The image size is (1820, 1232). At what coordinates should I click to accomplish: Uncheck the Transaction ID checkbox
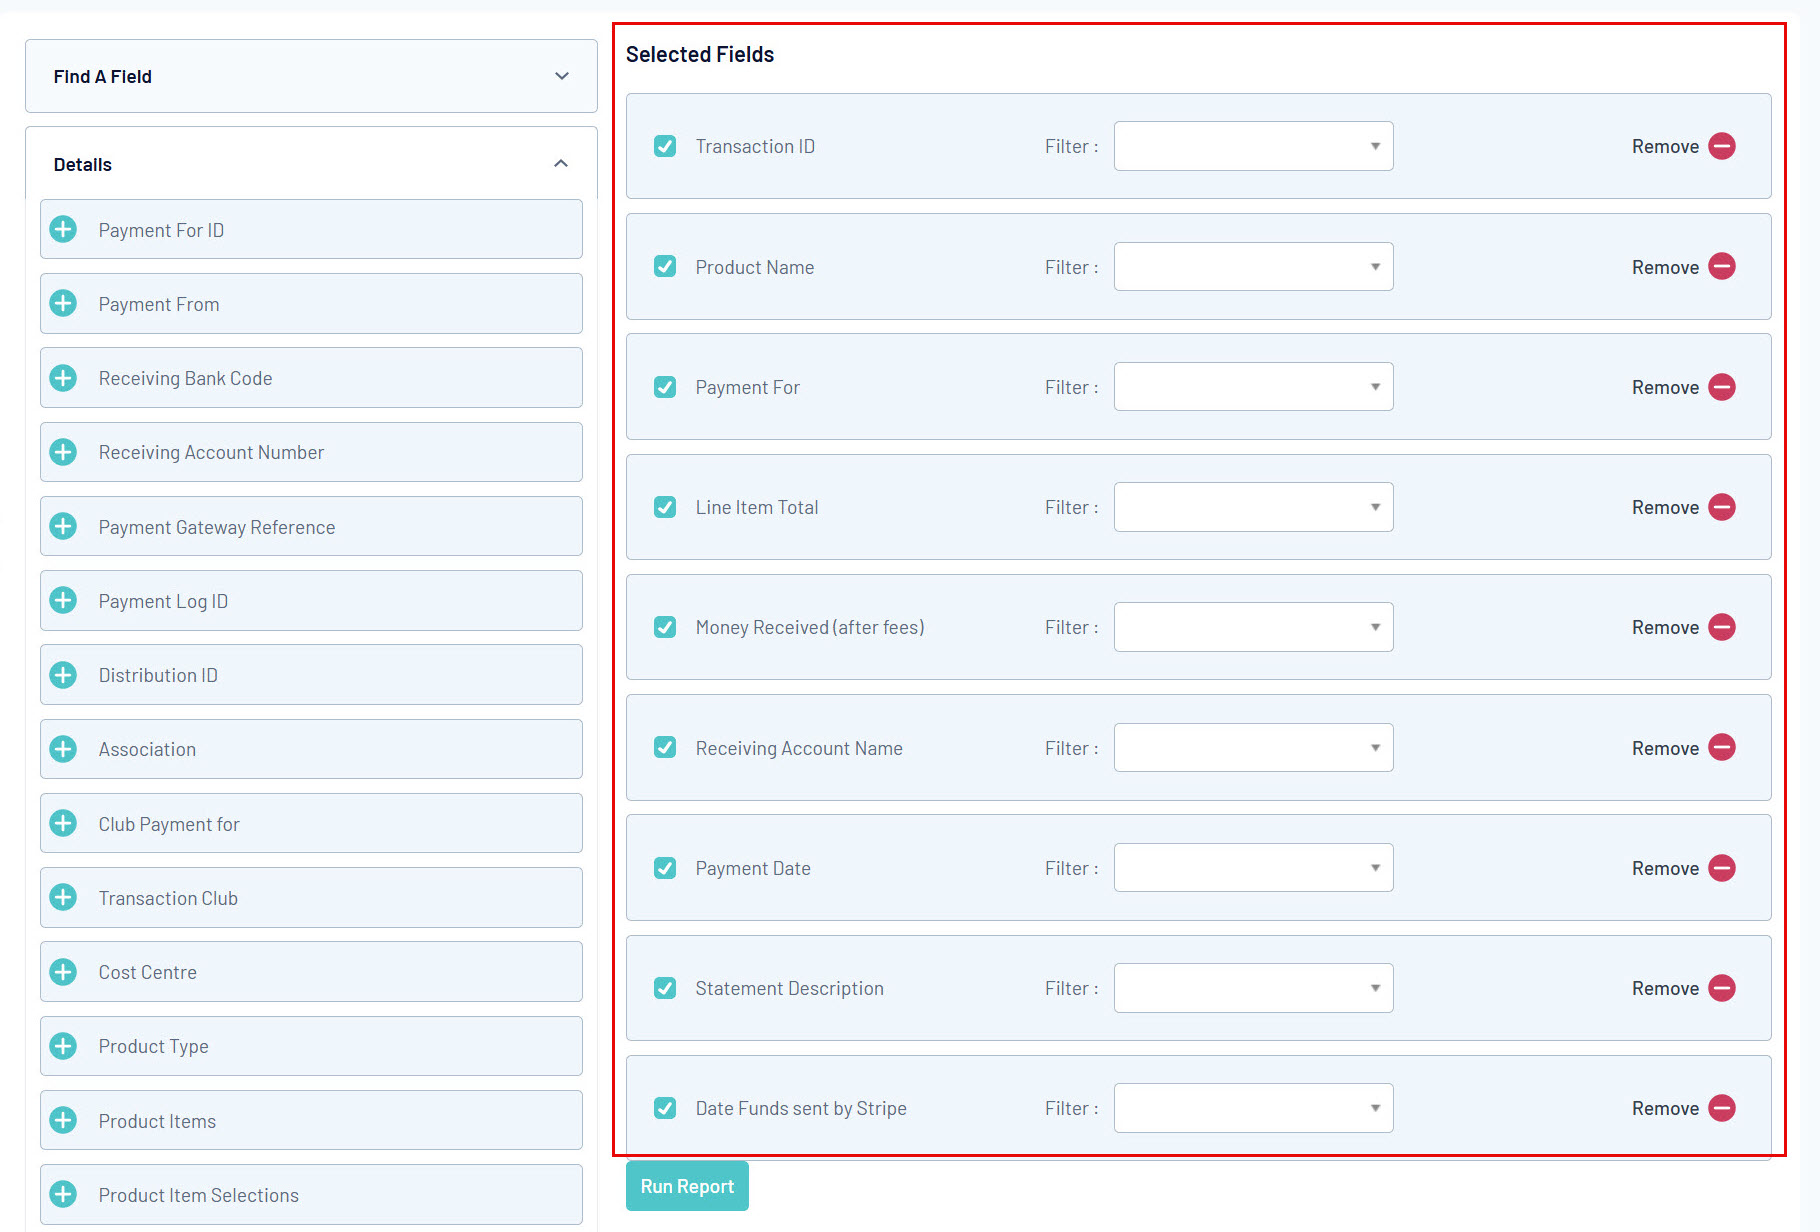tap(665, 146)
